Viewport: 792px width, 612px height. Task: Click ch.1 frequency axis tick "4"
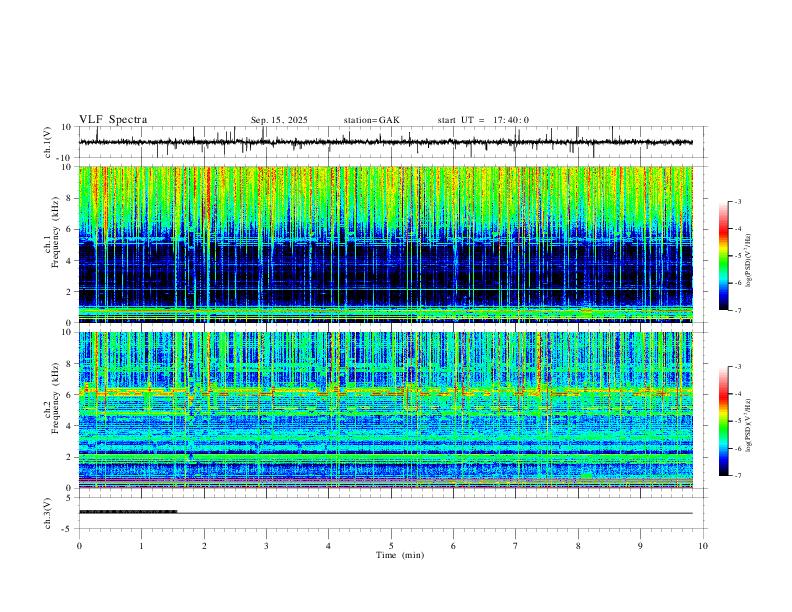tap(69, 261)
